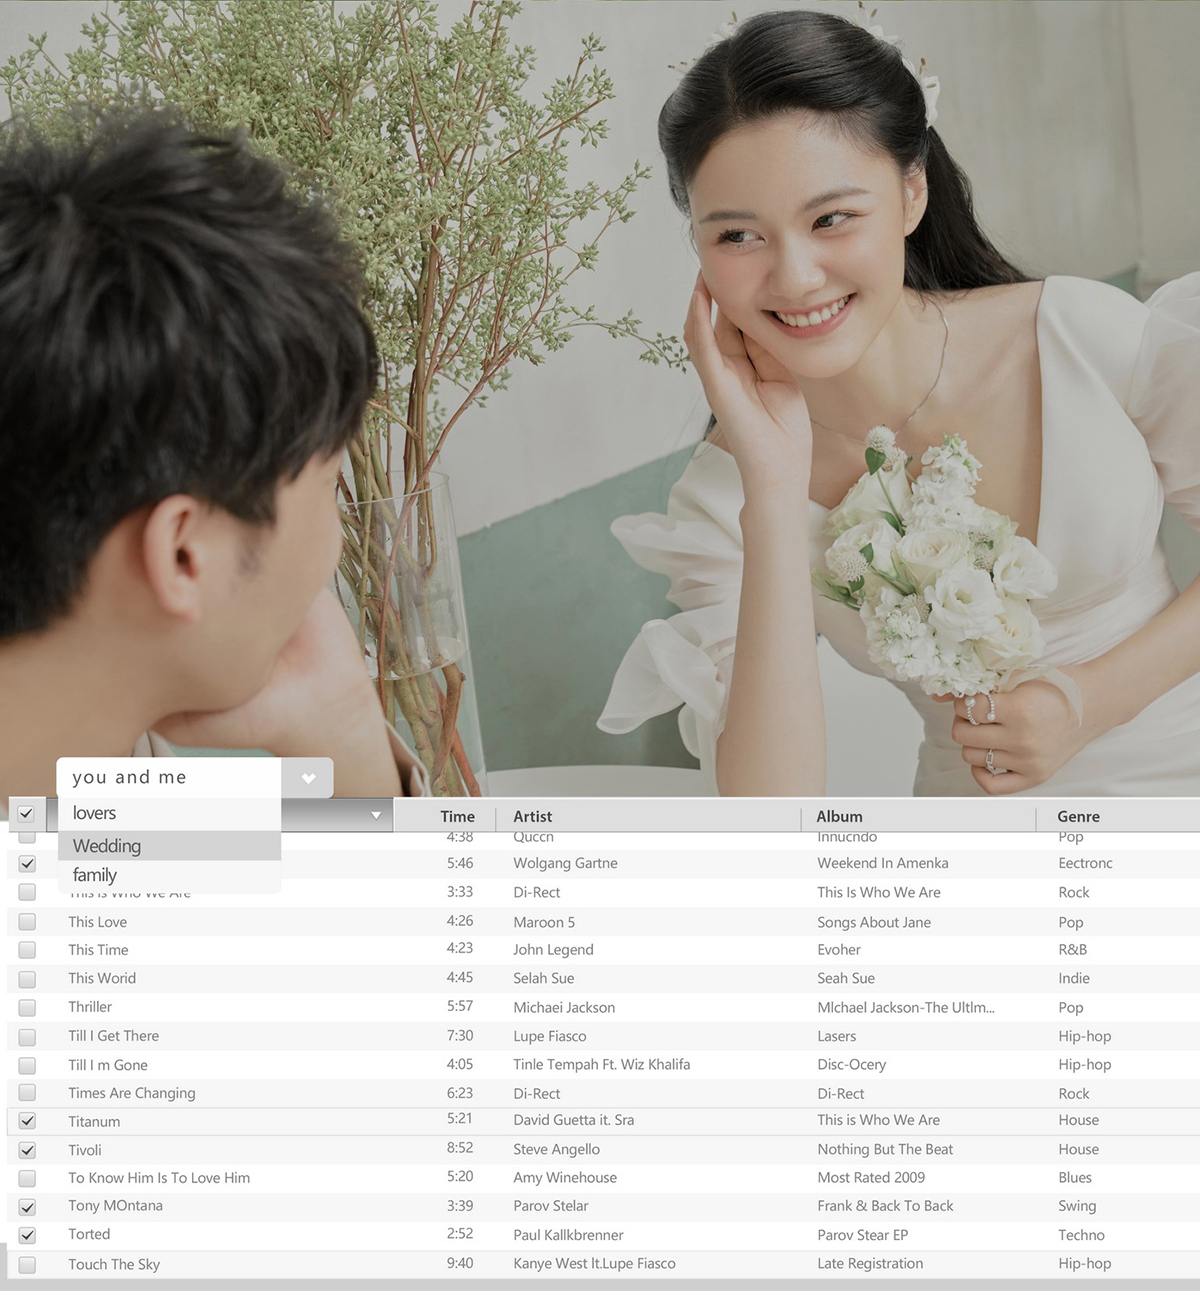Click artist 'Parov Stelar'
1200x1310 pixels.
click(x=550, y=1206)
